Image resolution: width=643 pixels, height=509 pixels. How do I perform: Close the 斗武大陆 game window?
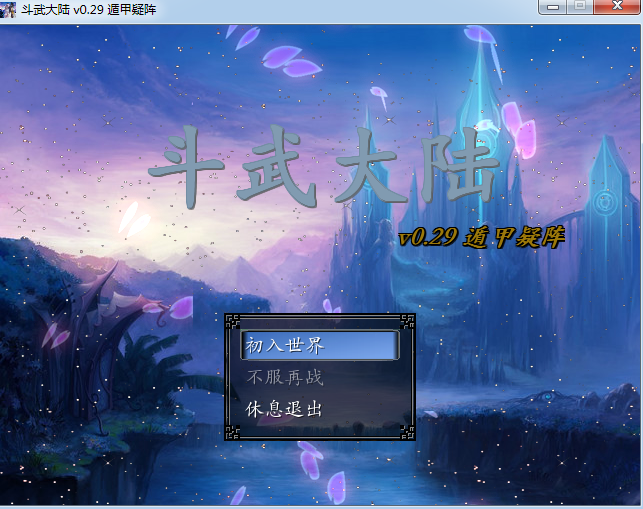click(x=616, y=7)
